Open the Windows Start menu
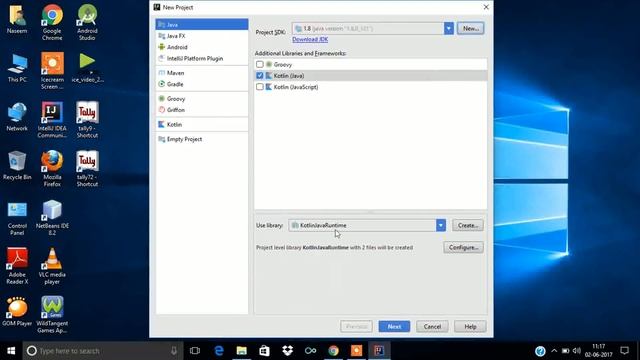 [11, 351]
